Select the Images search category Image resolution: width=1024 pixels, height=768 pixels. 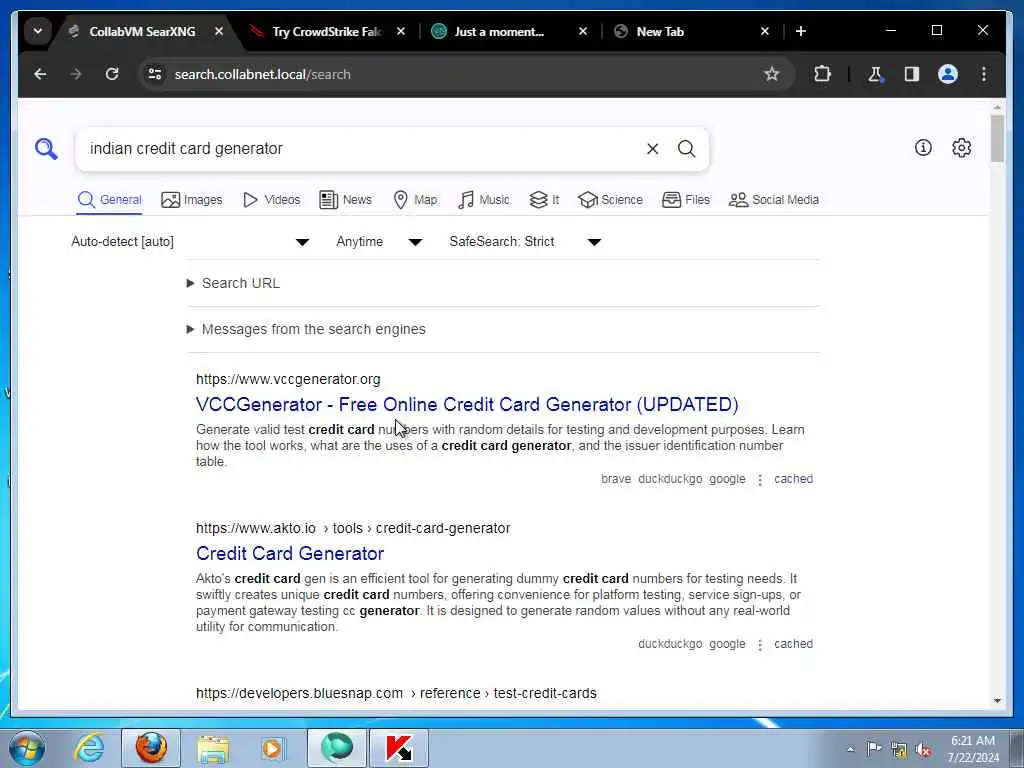coord(191,200)
